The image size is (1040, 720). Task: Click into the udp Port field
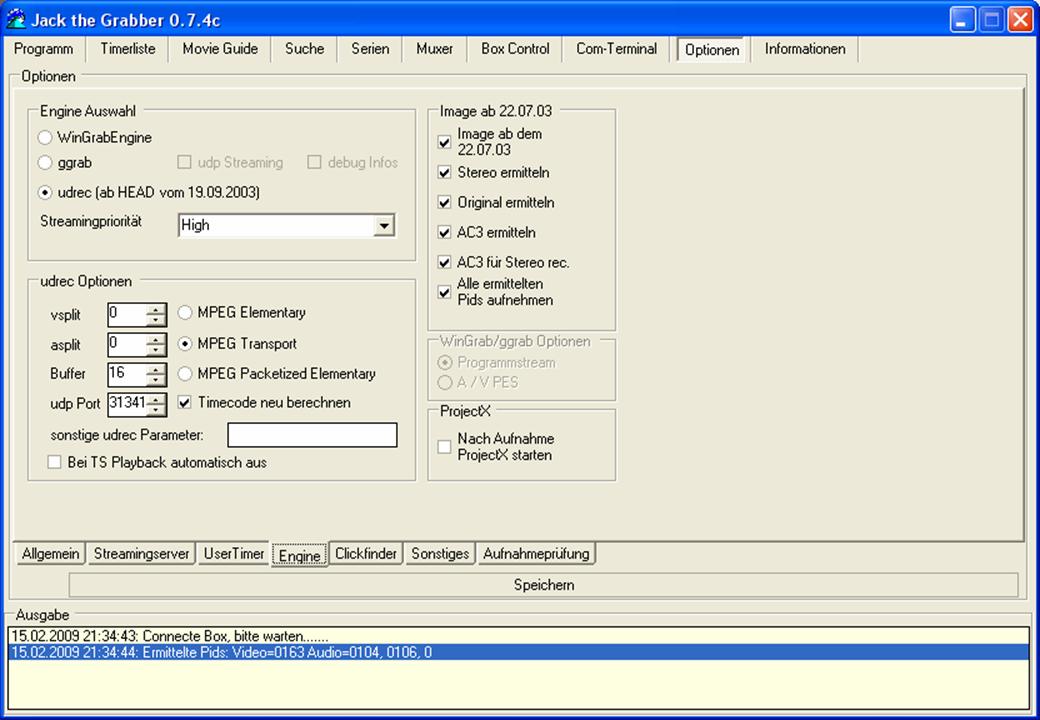coord(127,404)
